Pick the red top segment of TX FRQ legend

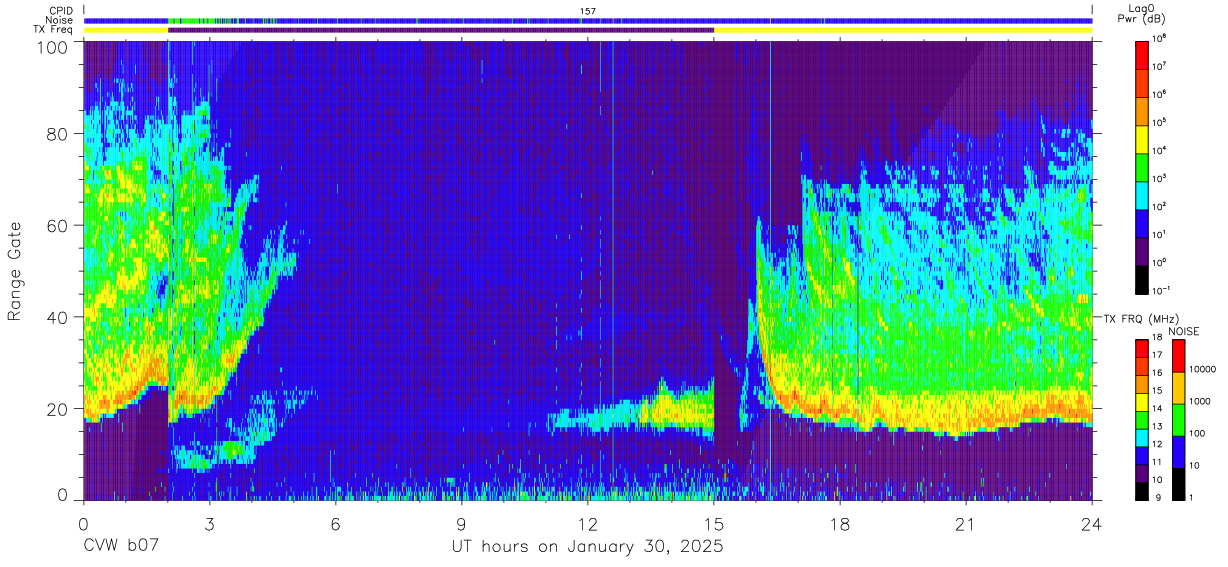click(x=1142, y=348)
